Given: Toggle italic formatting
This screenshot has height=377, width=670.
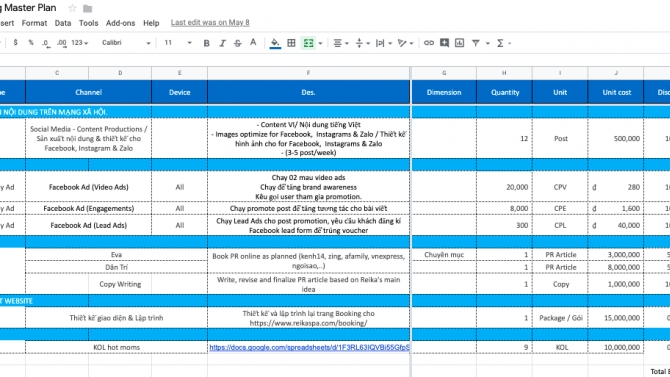Looking at the screenshot, I should pyautogui.click(x=222, y=43).
